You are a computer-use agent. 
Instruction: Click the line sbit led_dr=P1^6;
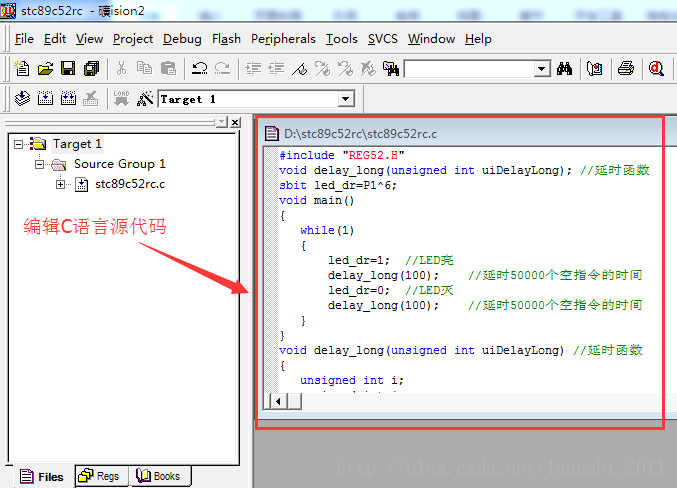click(x=338, y=185)
